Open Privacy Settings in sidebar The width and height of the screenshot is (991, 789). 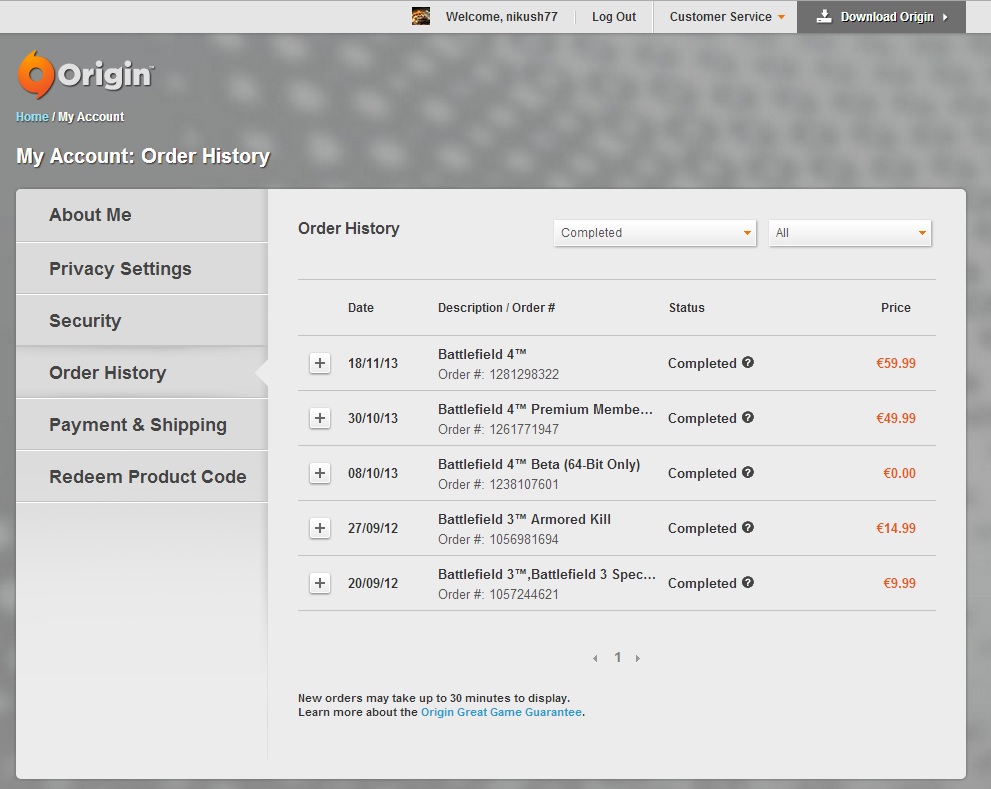142,269
